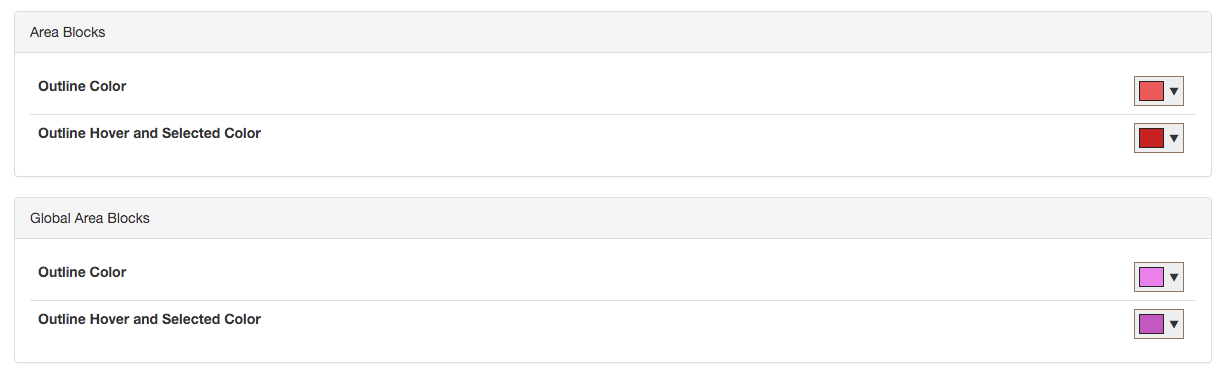Open the Area Blocks Outline Color light red swatch

pos(1151,92)
